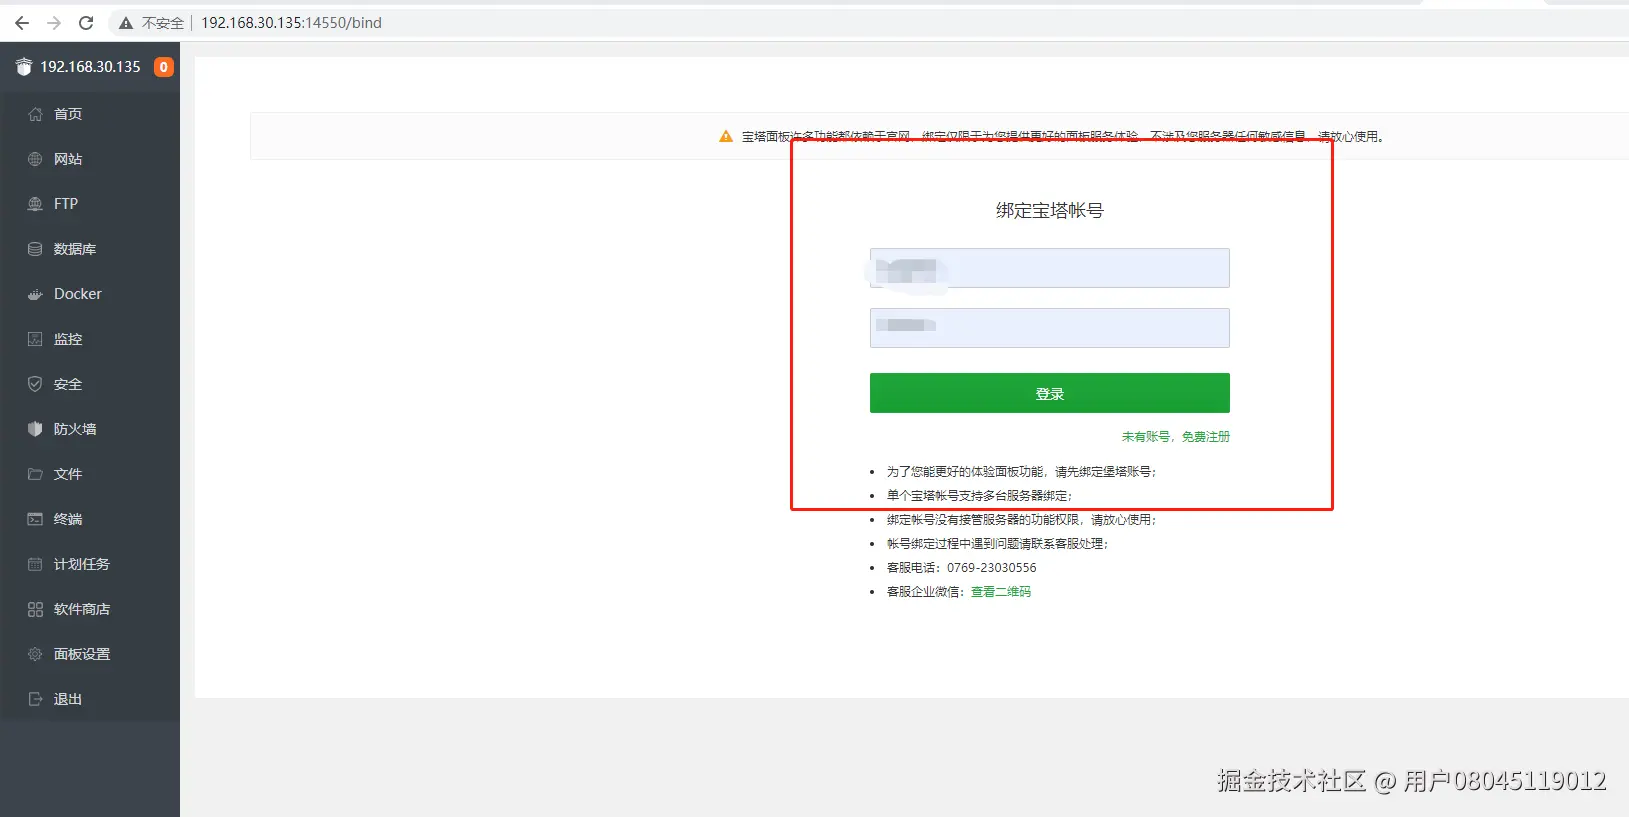This screenshot has width=1629, height=817.
Task: Go back using browser back arrow
Action: 22,23
